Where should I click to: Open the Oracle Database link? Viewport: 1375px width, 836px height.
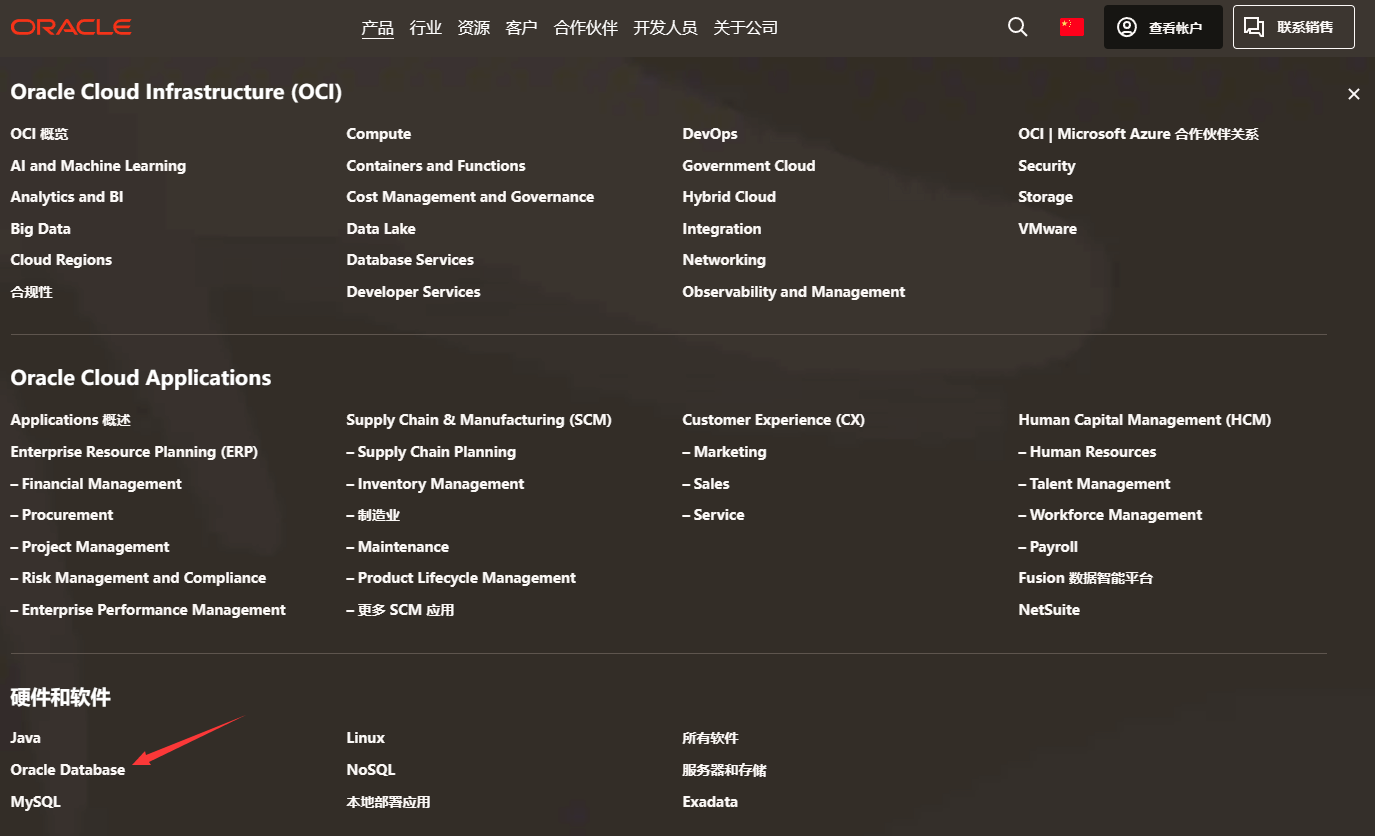68,770
